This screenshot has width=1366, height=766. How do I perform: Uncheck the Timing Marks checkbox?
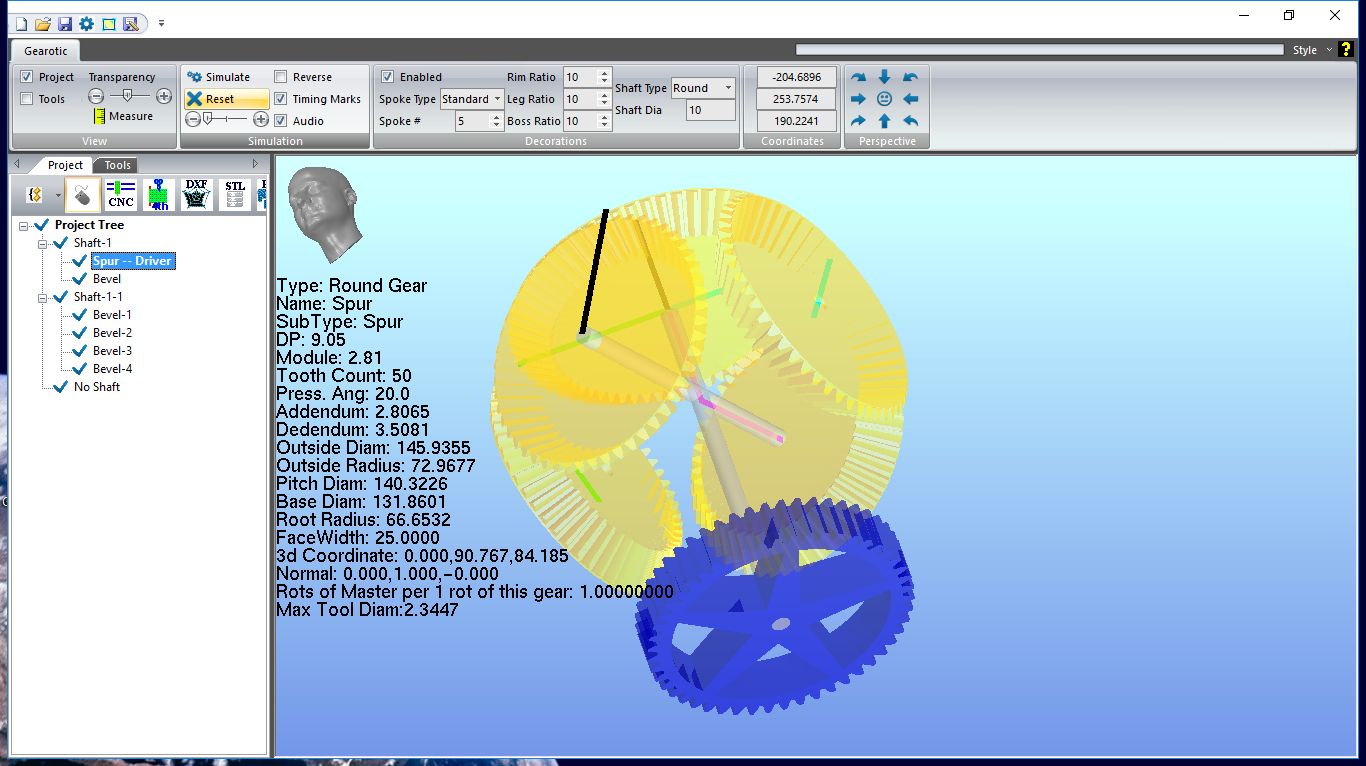[x=281, y=99]
